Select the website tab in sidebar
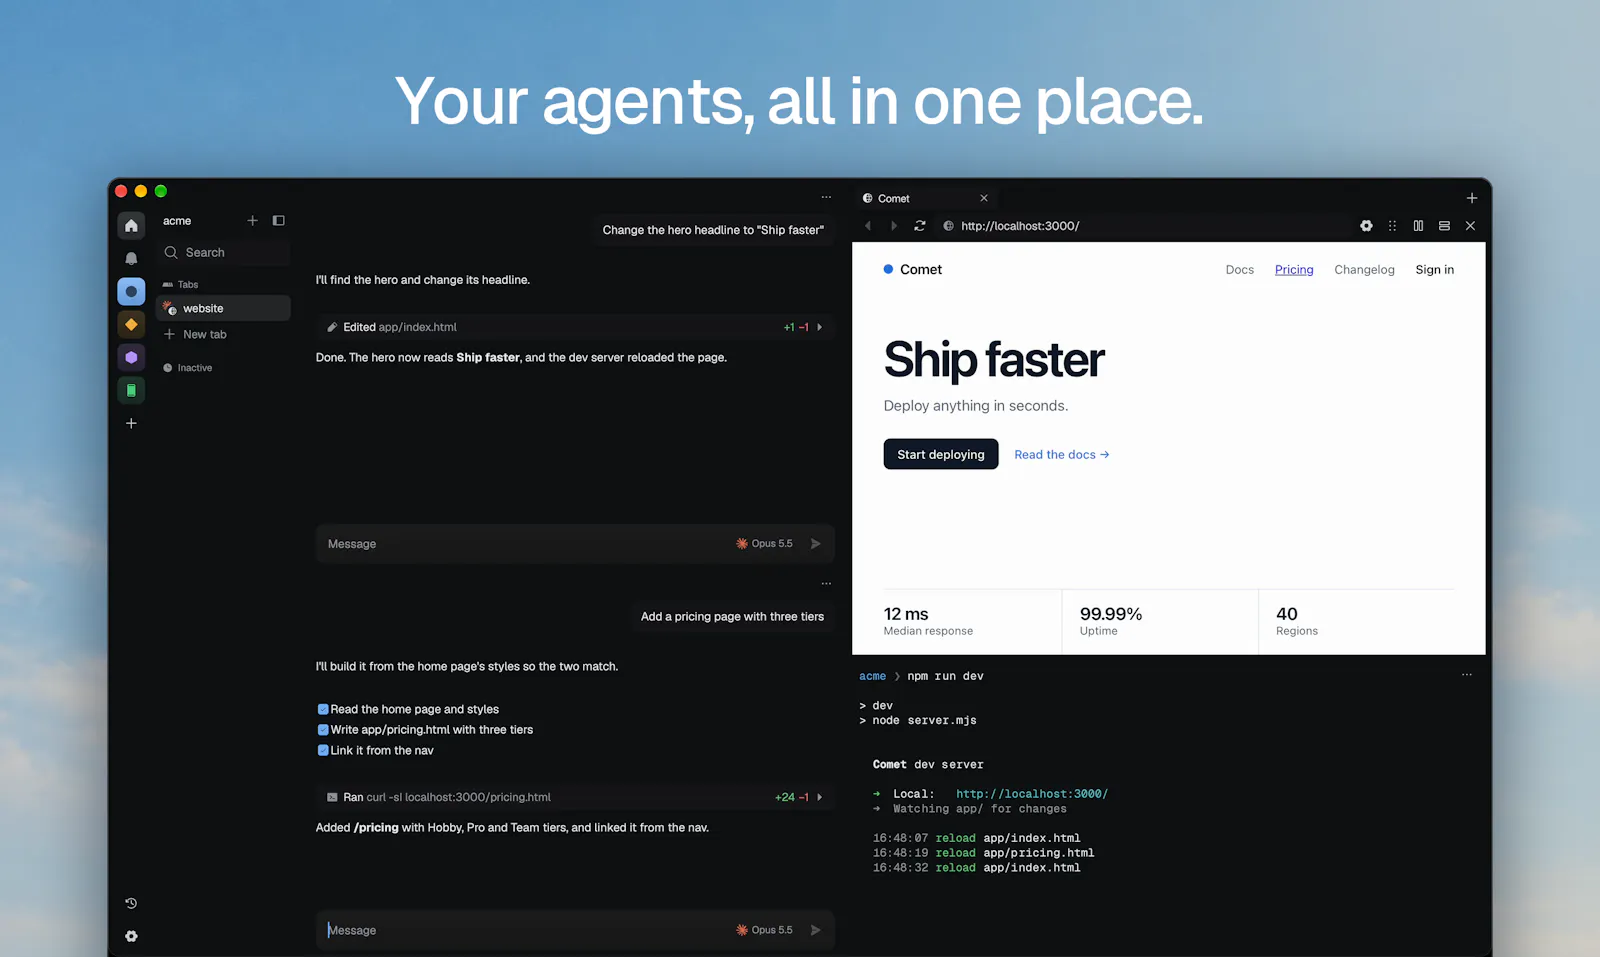 (x=224, y=308)
